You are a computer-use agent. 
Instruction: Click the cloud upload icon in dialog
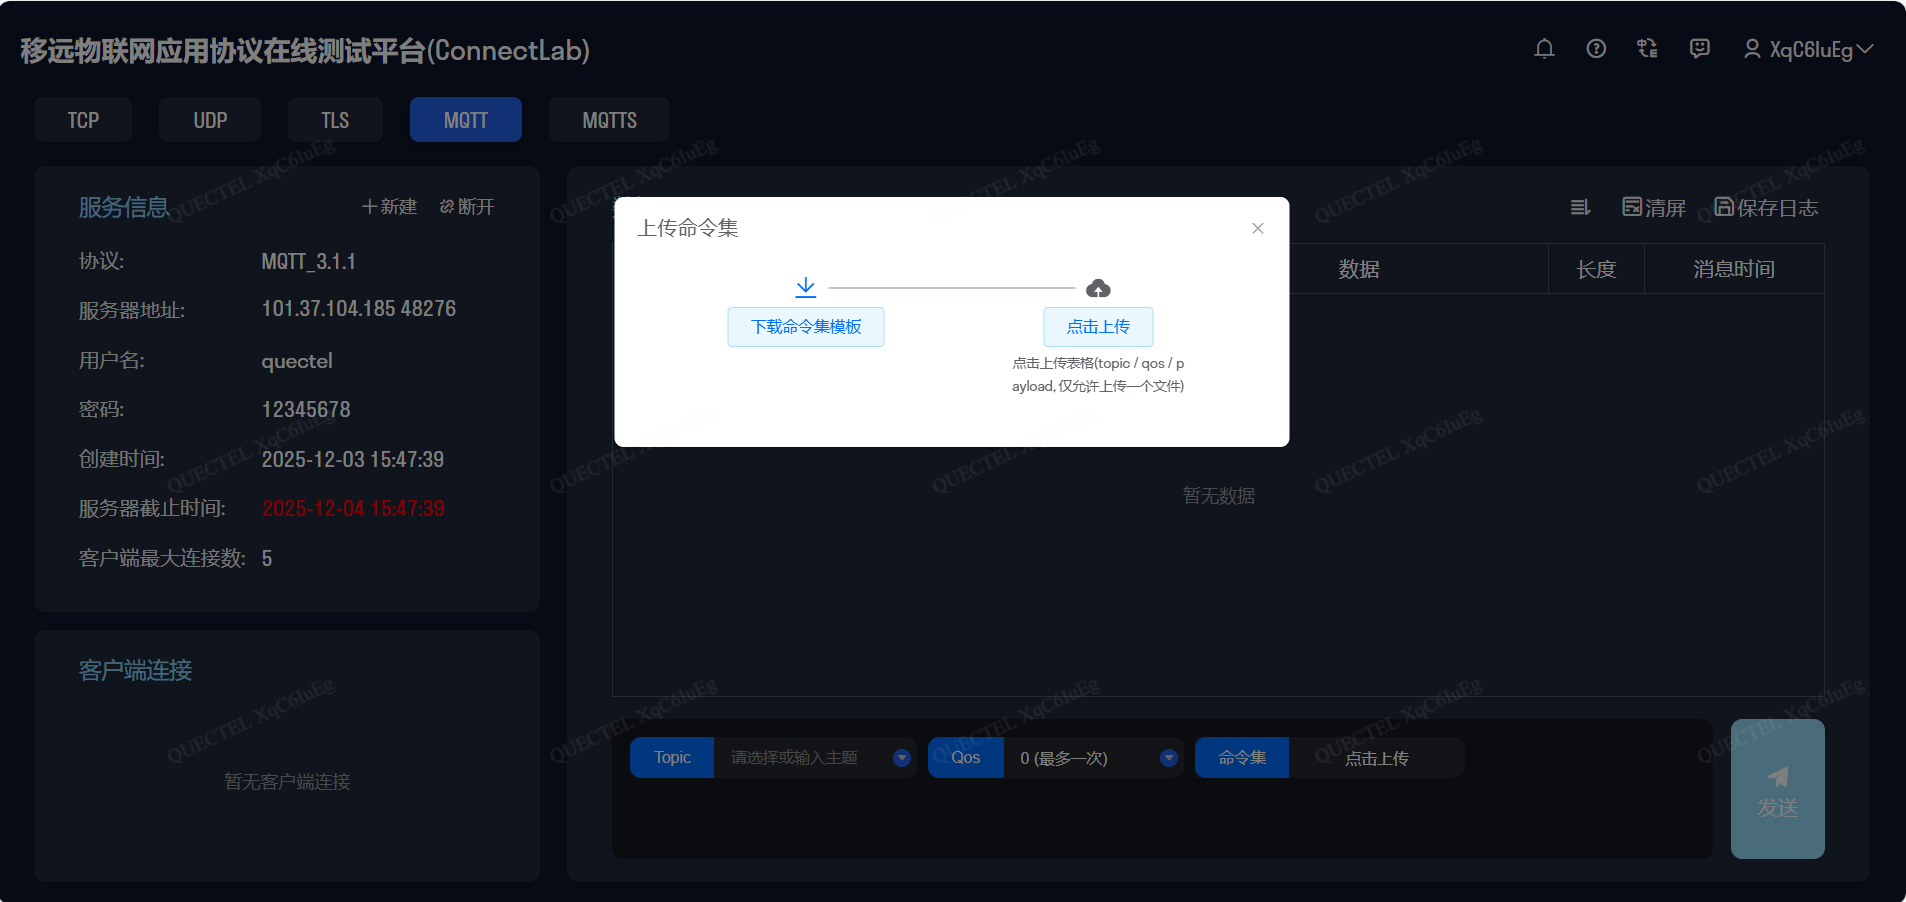tap(1098, 289)
